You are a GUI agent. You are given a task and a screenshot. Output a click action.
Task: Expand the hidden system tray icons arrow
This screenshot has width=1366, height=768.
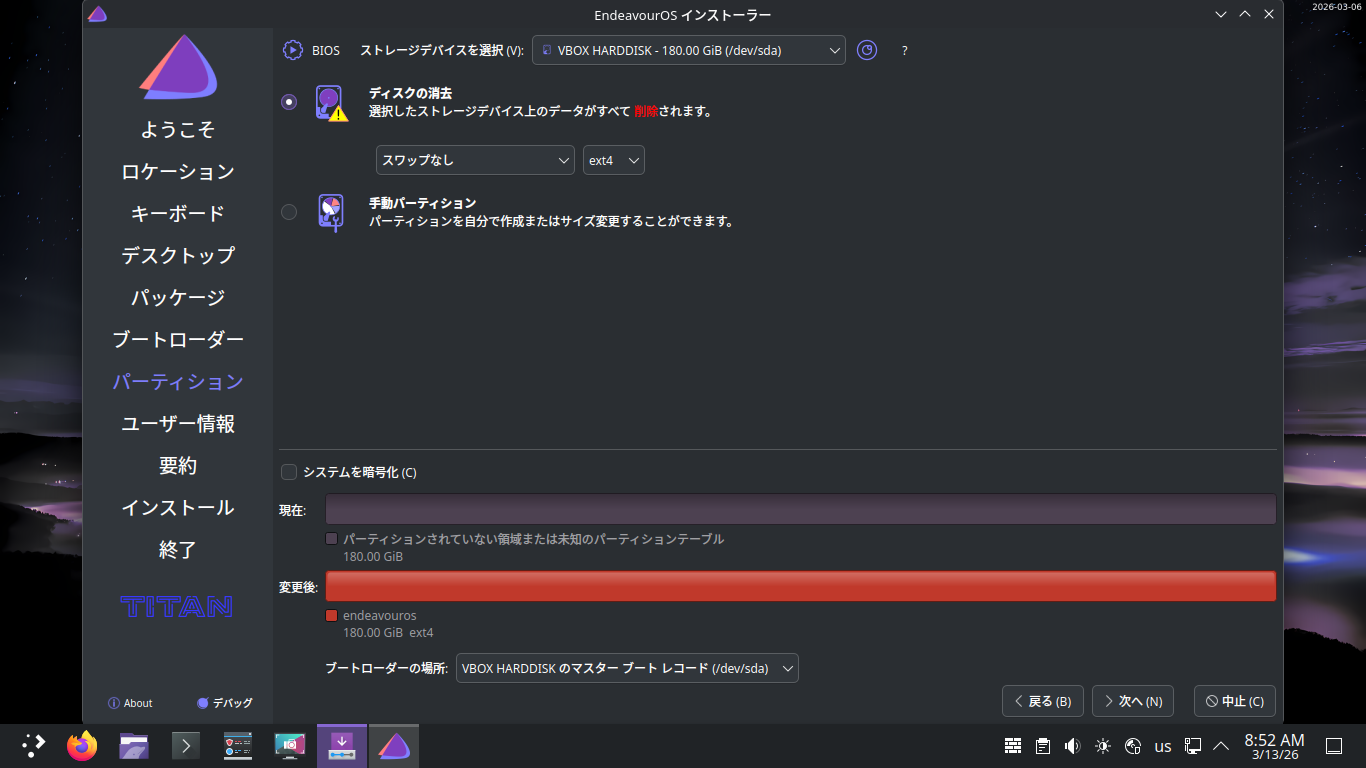click(1221, 746)
